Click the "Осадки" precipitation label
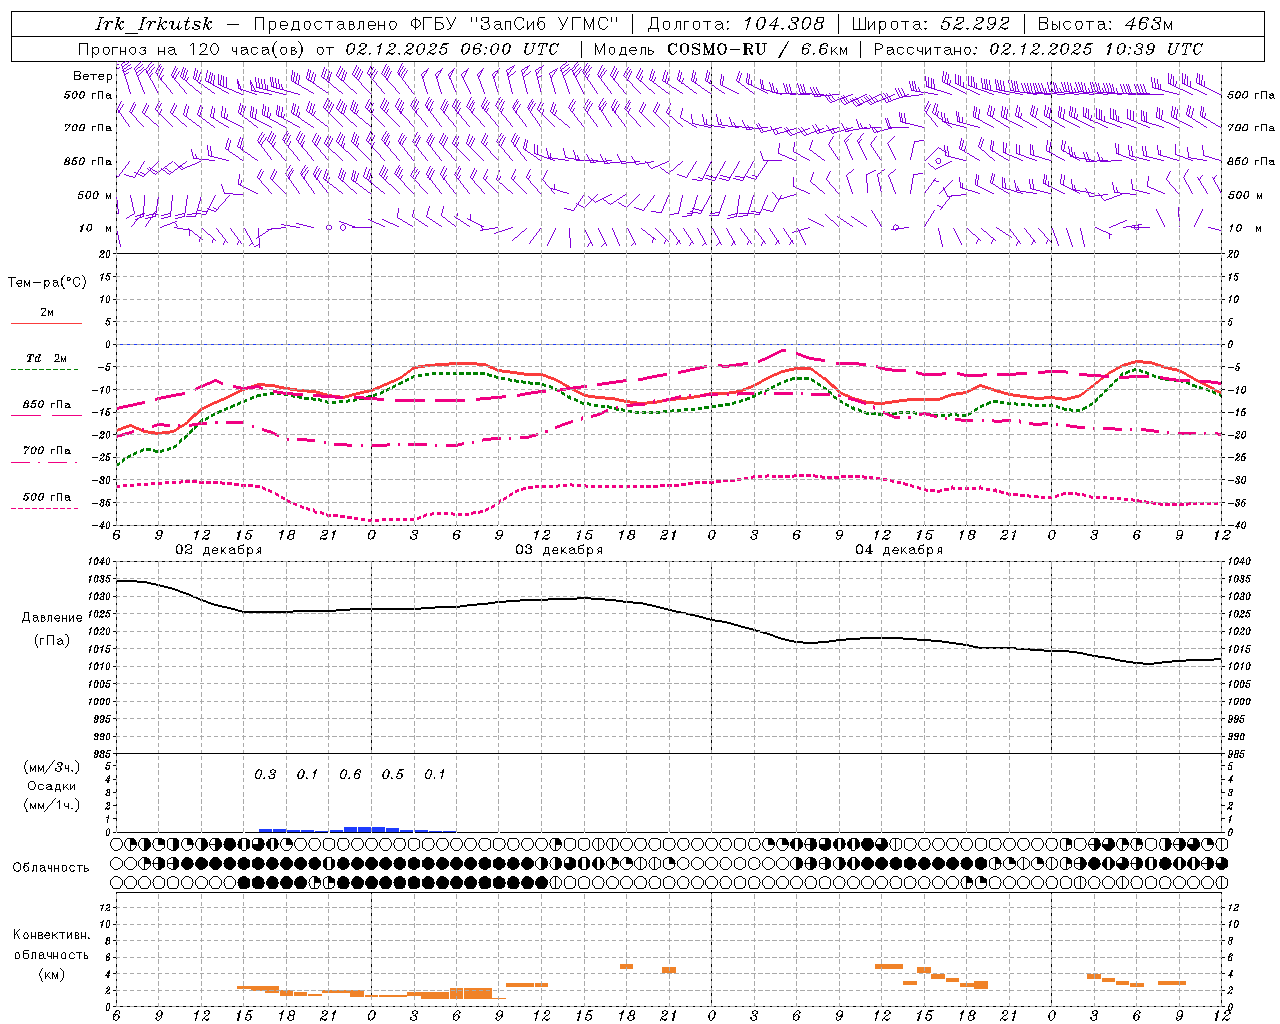Viewport: 1280px width, 1024px height. pyautogui.click(x=52, y=786)
